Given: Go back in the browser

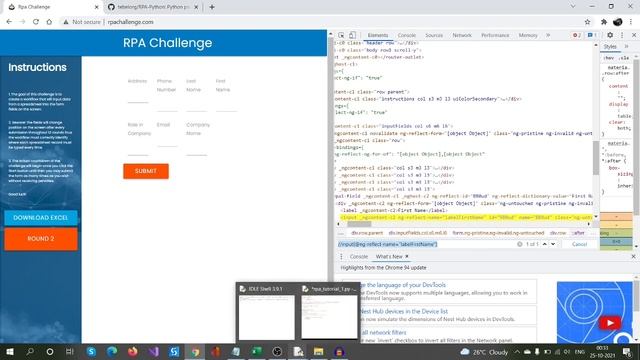Looking at the screenshot, I should pos(9,22).
